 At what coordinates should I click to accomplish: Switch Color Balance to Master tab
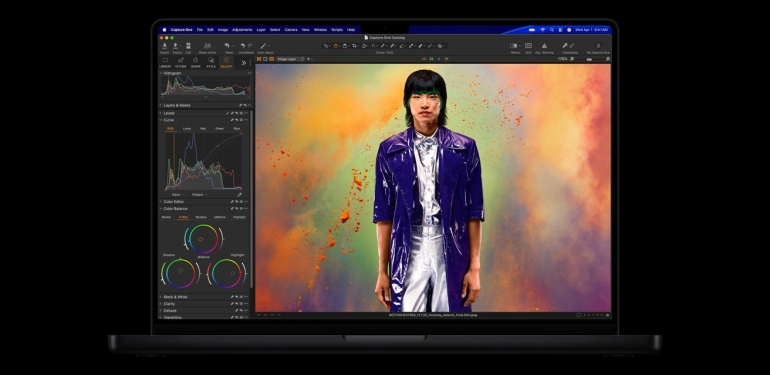(x=166, y=217)
